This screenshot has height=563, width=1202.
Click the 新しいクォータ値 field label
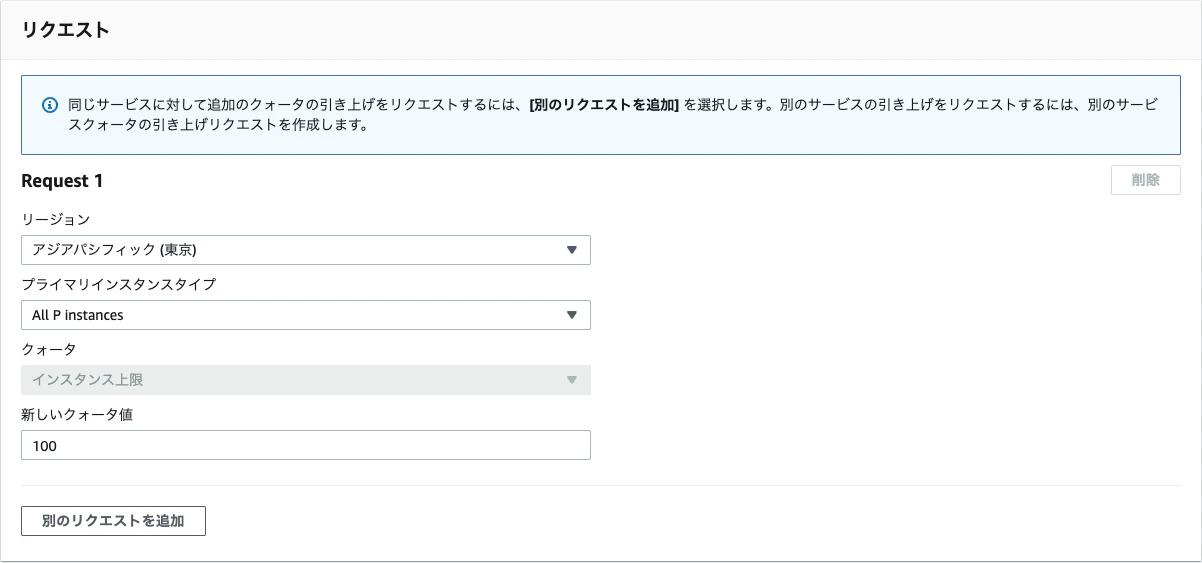coord(77,414)
